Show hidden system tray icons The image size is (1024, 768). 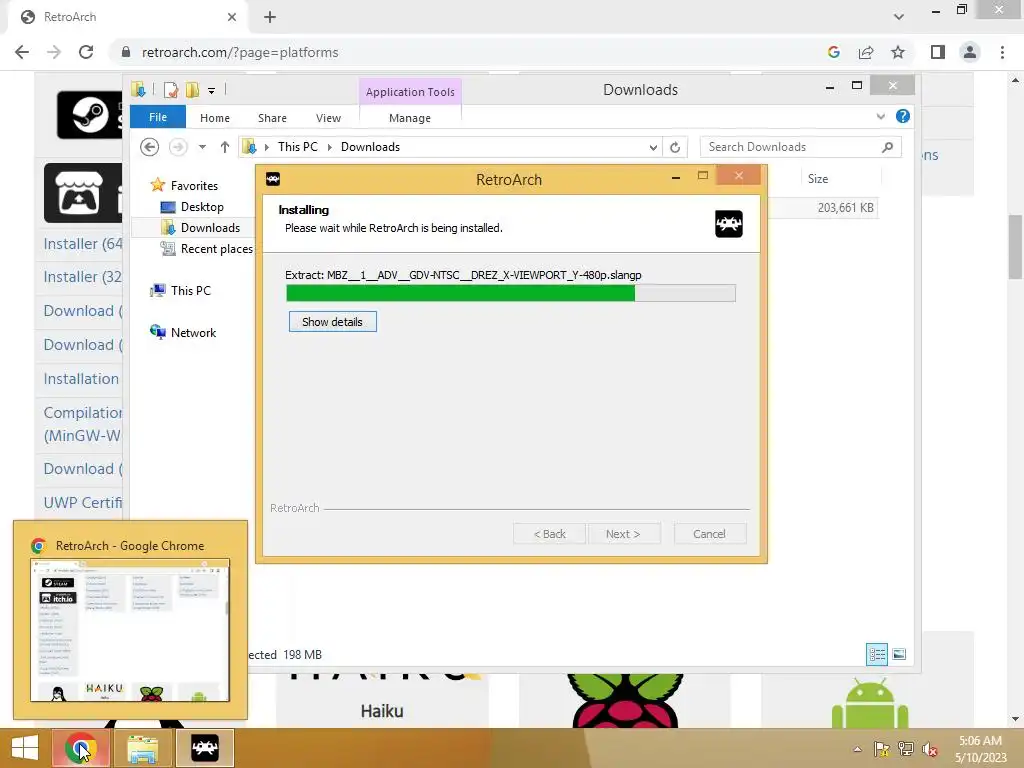click(857, 749)
